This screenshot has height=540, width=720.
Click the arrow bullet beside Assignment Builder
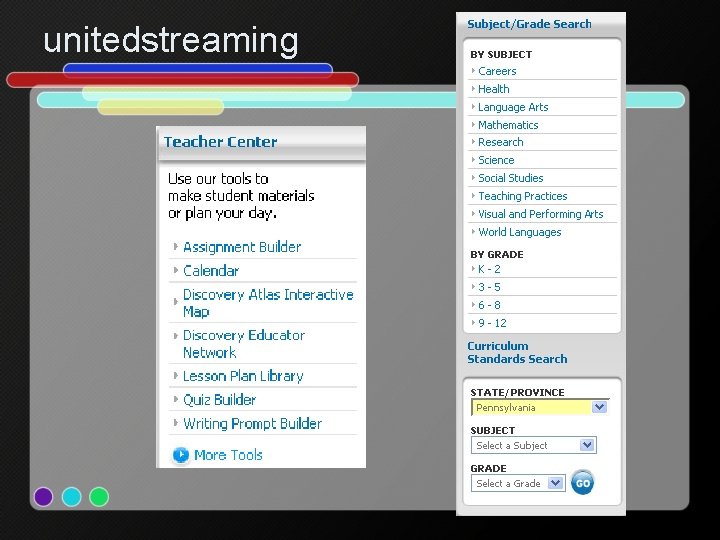pos(175,247)
